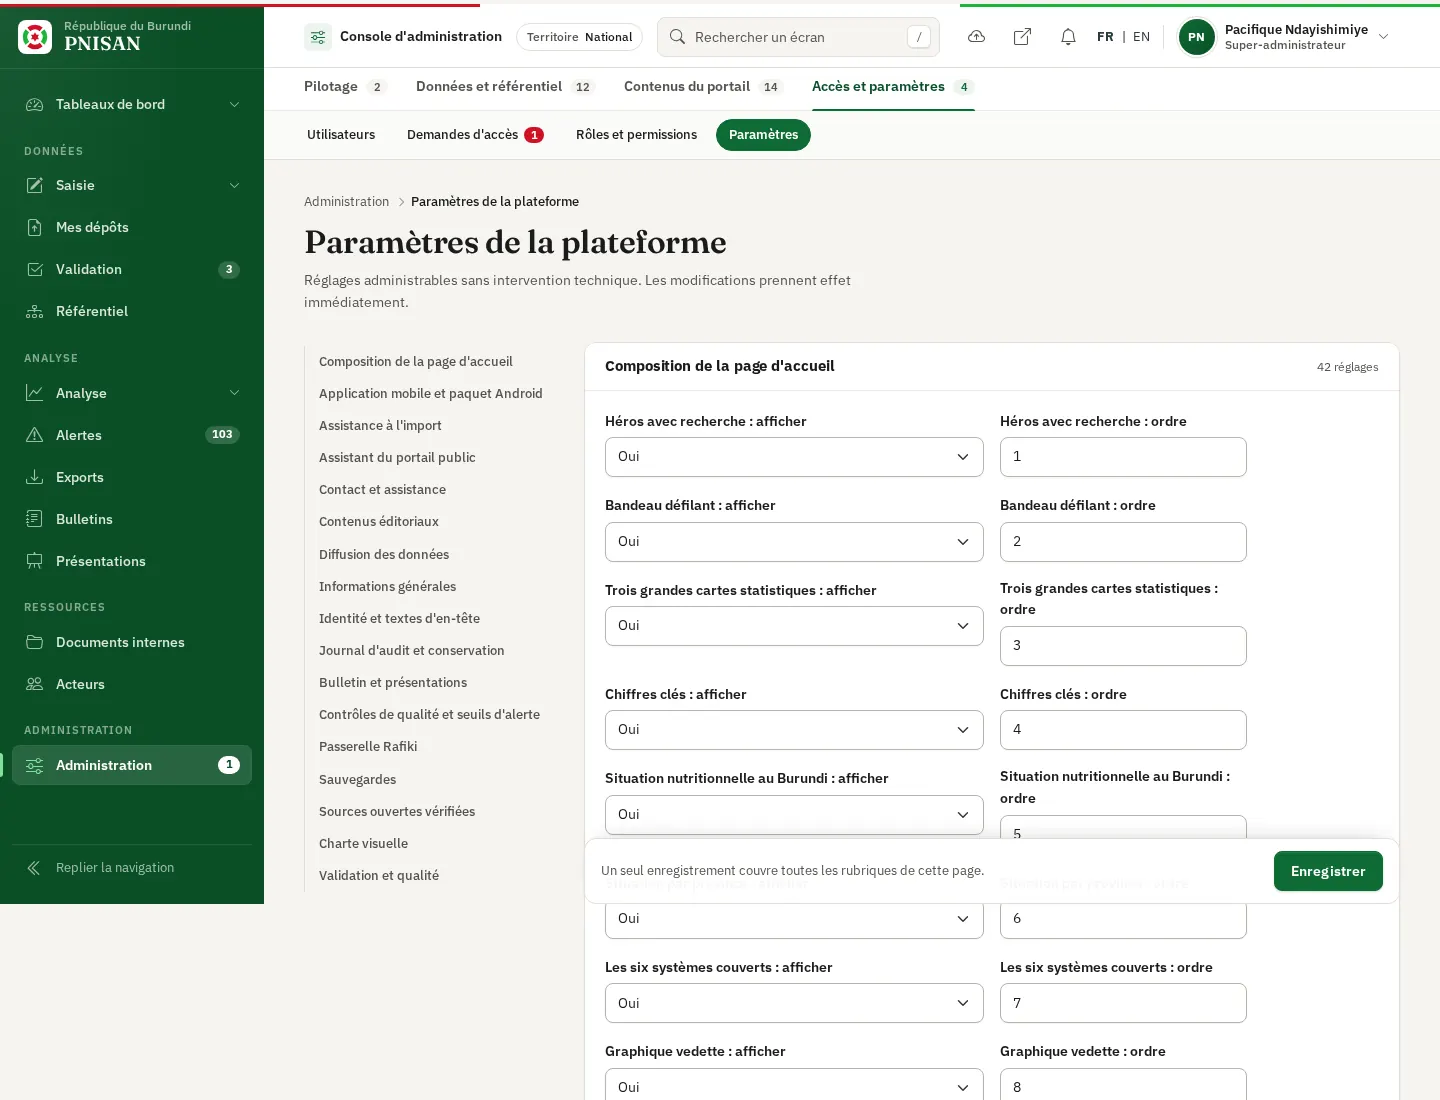This screenshot has height=1100, width=1440.
Task: Click the Console d'administration sliders icon
Action: tap(318, 37)
